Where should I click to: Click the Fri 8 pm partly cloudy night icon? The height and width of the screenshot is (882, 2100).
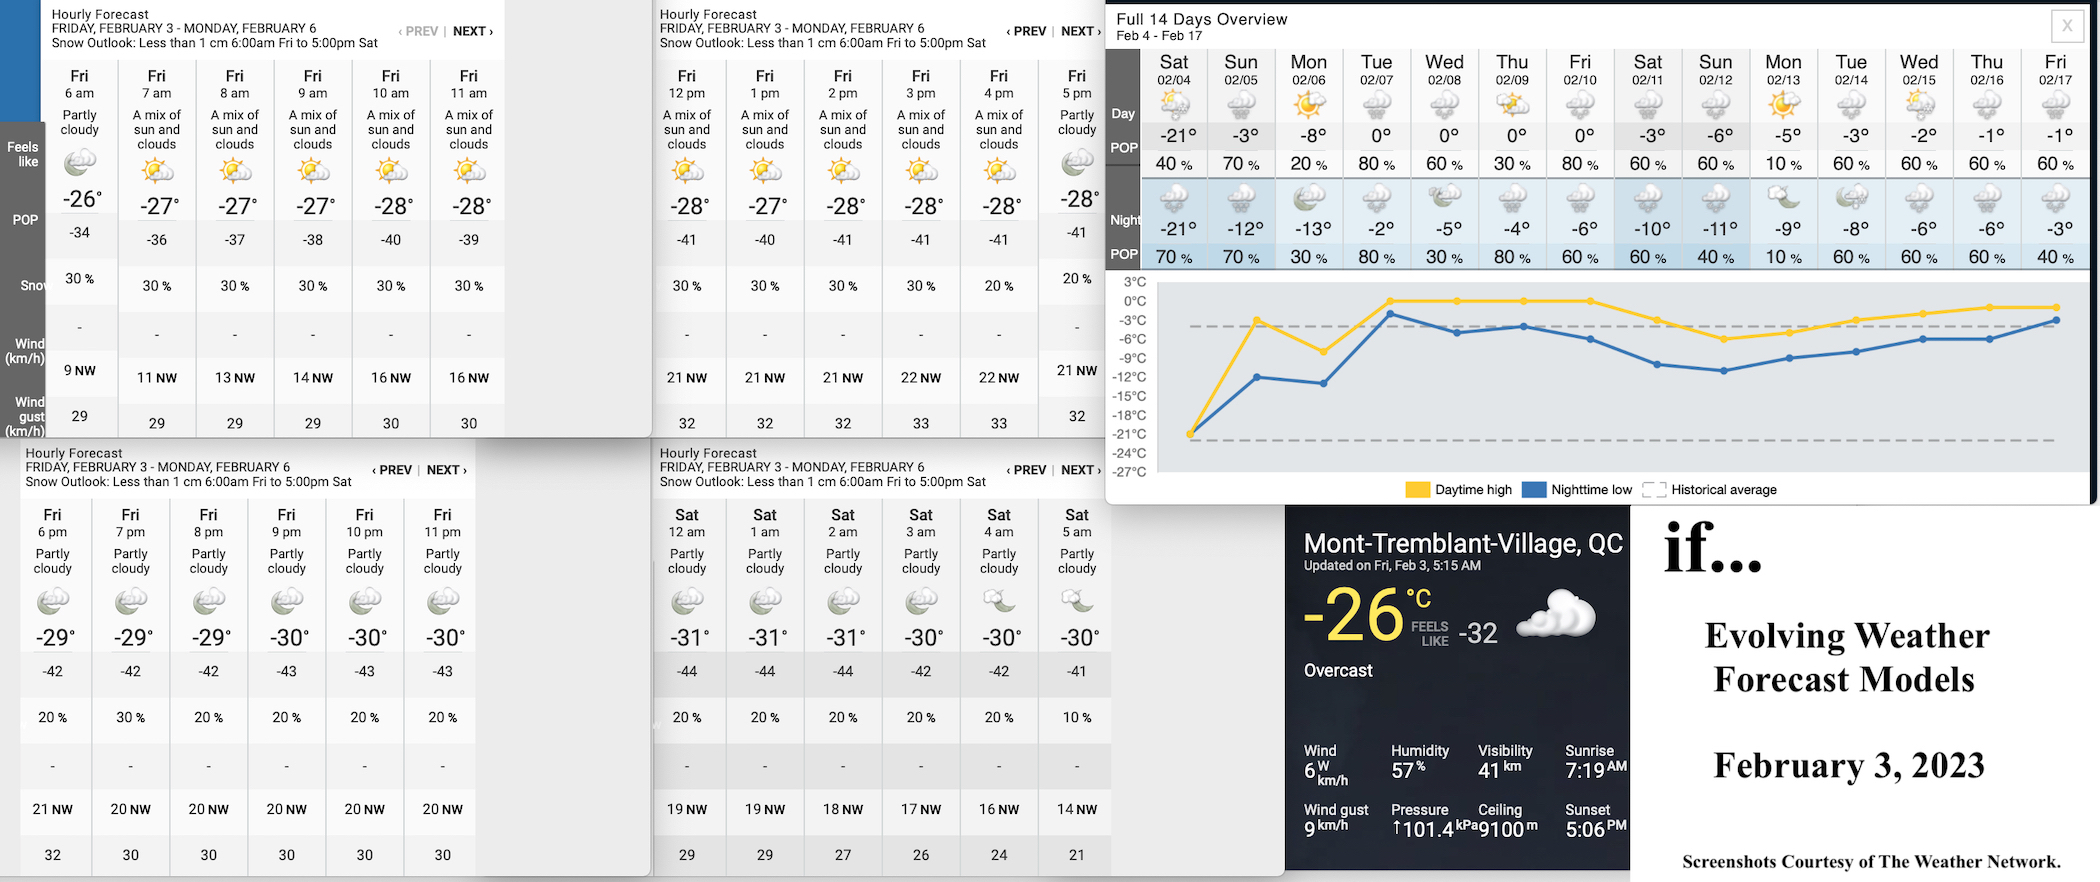pos(209,602)
